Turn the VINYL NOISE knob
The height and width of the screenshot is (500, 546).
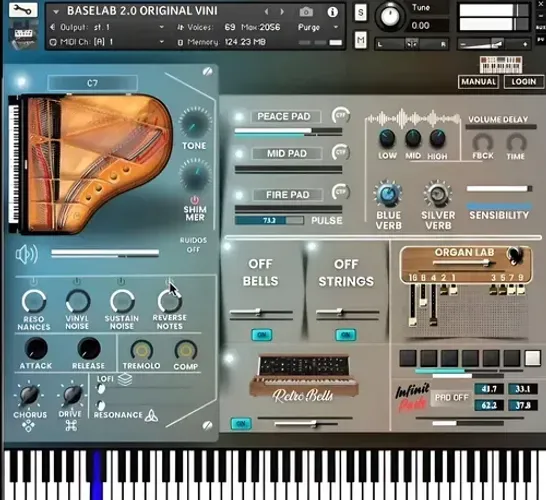coord(77,301)
